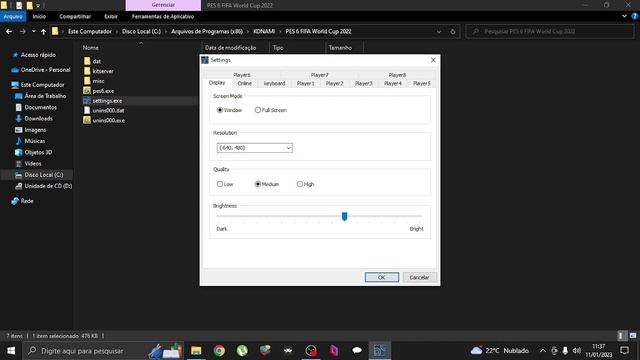Click Cancelar in the Settings dialog
The width and height of the screenshot is (640, 360).
(x=419, y=277)
